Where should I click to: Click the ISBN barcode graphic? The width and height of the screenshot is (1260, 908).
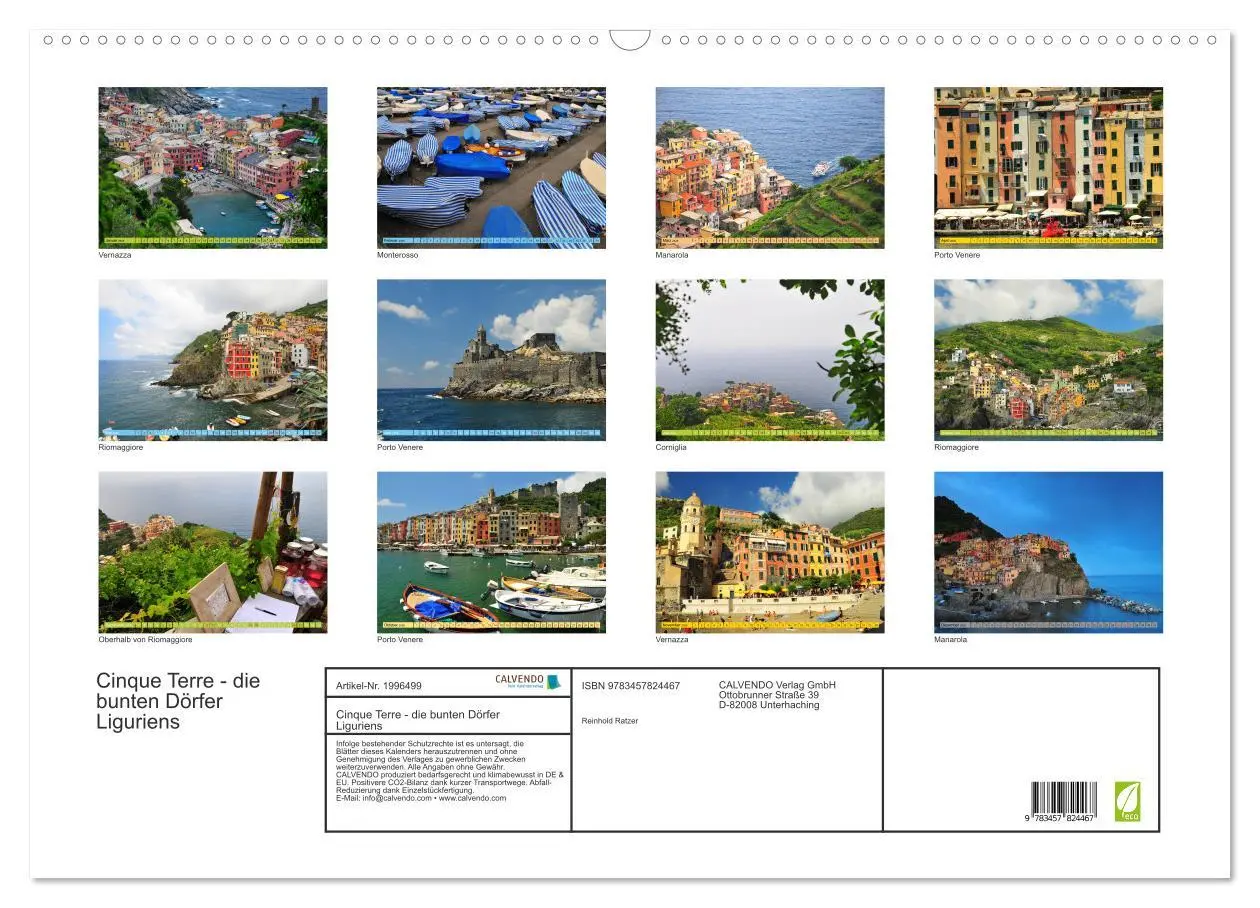pos(1064,798)
